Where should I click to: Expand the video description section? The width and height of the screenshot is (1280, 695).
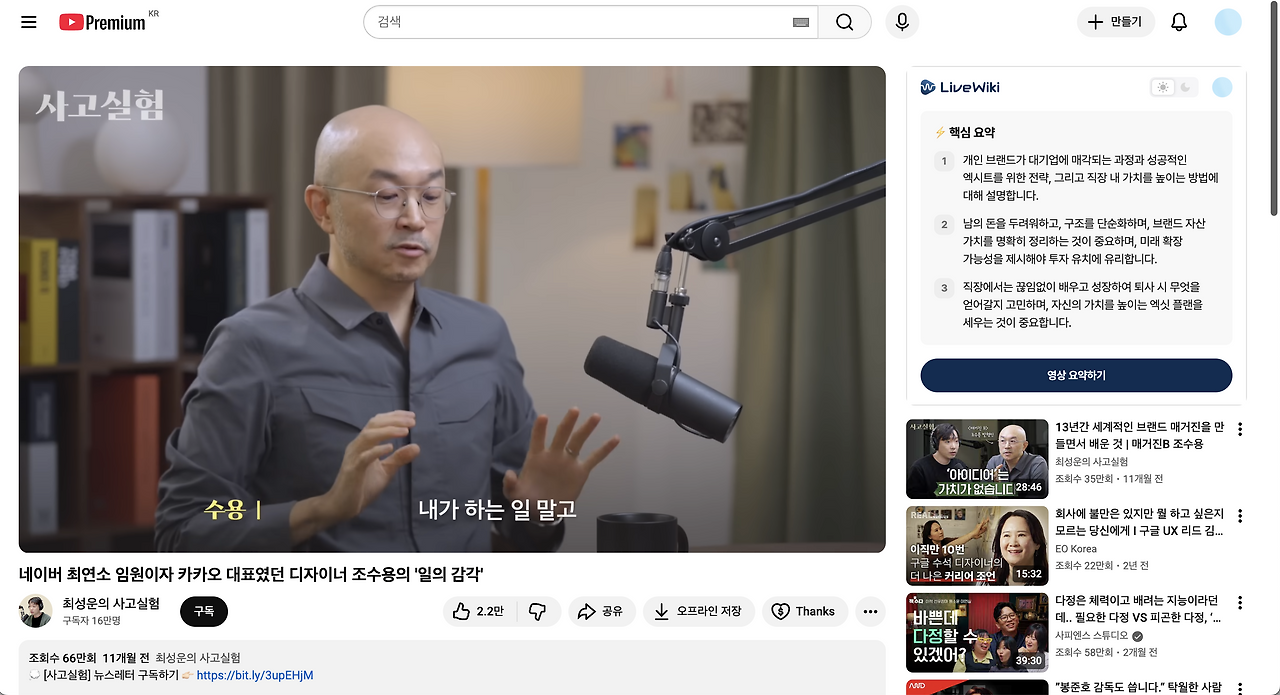click(x=452, y=660)
